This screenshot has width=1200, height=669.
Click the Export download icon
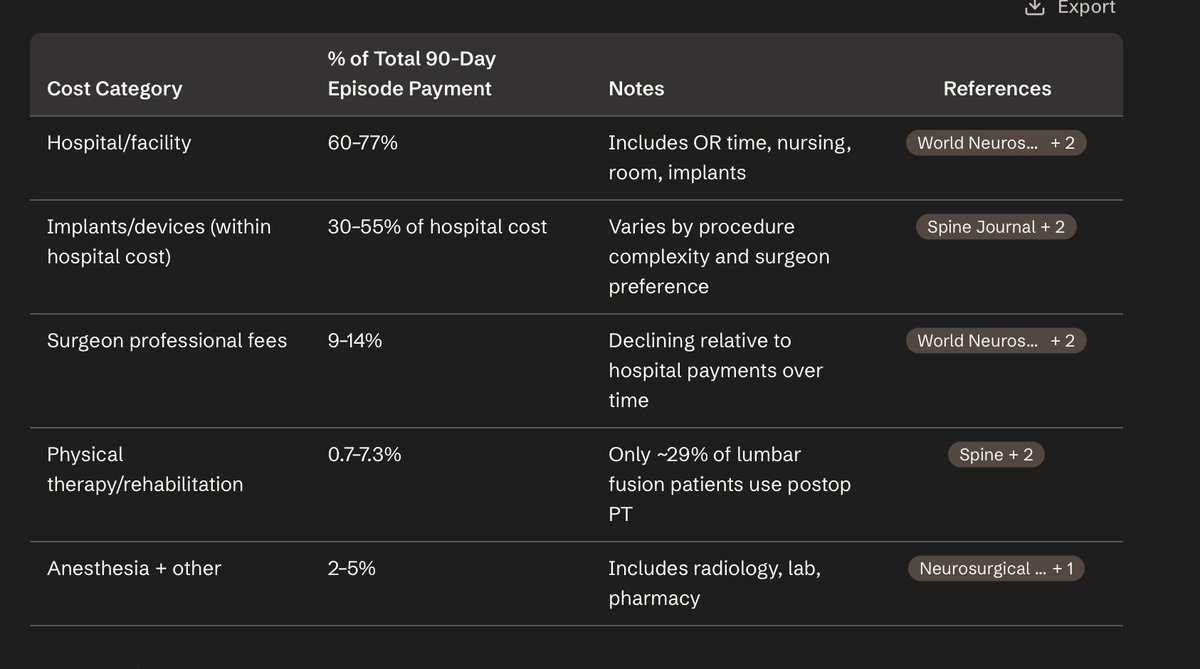point(1034,7)
